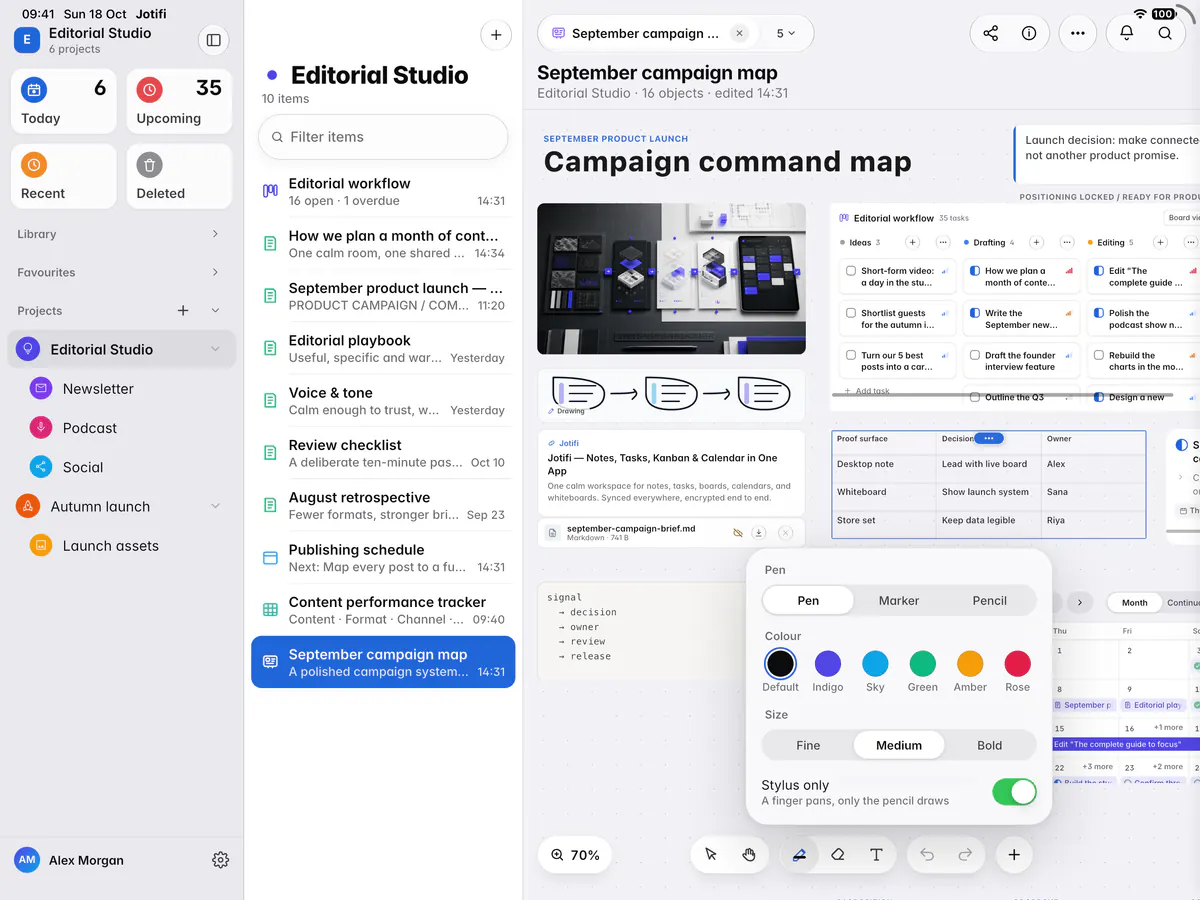Open settings gear next to Alex Morgan
Image resolution: width=1200 pixels, height=900 pixels.
[x=221, y=860]
